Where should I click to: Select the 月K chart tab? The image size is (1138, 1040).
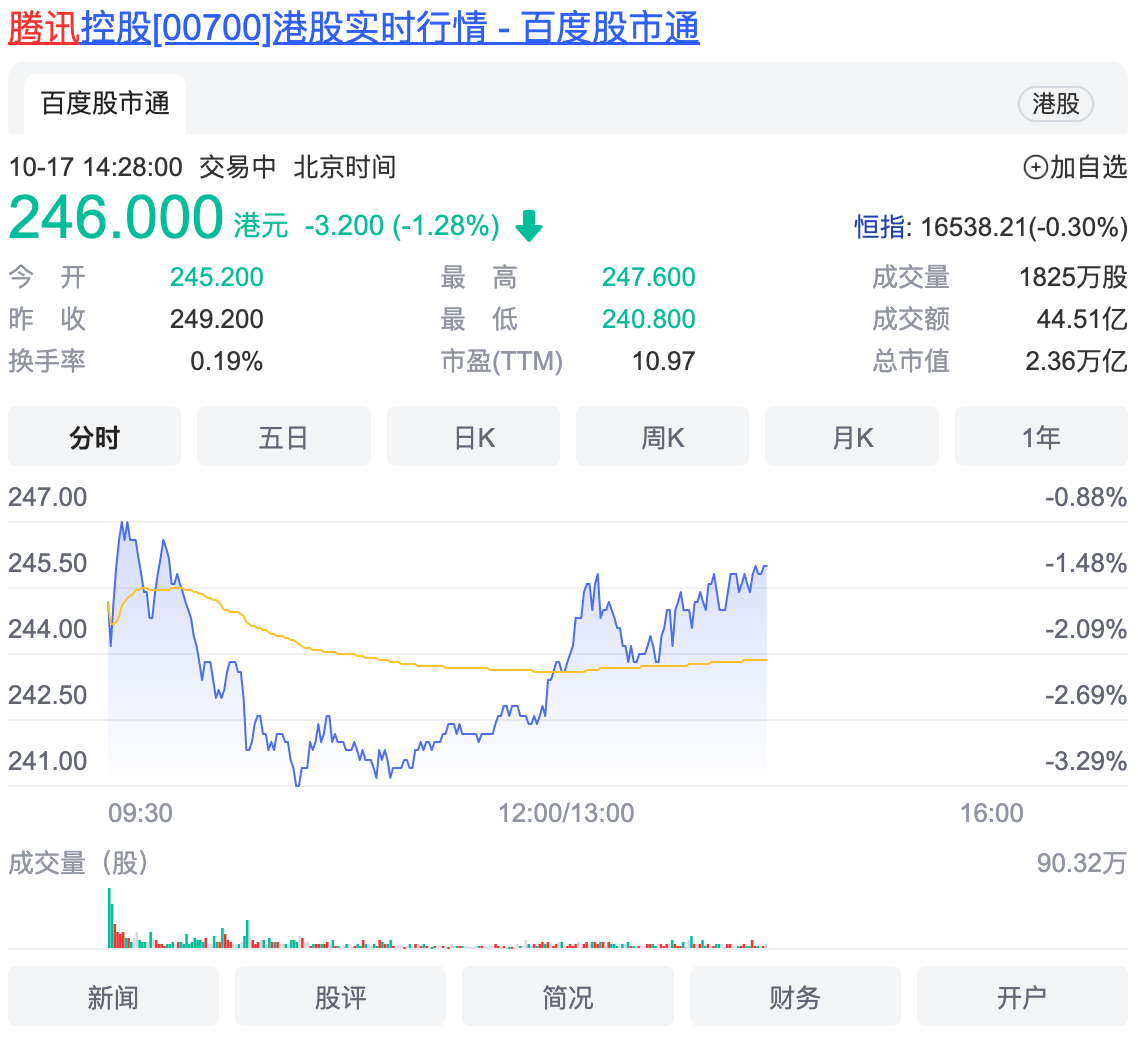pyautogui.click(x=852, y=437)
